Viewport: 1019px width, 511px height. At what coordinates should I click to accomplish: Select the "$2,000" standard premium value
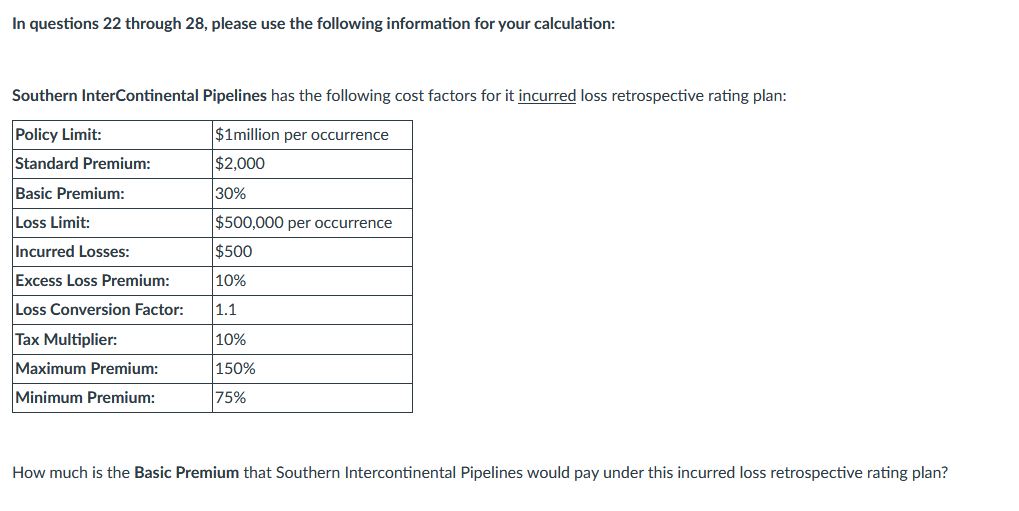[x=240, y=164]
